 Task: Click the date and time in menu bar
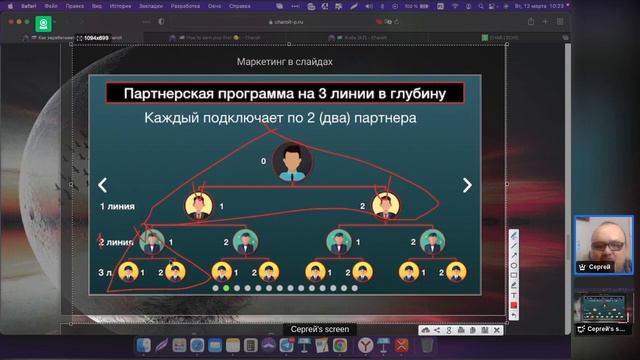(x=540, y=6)
